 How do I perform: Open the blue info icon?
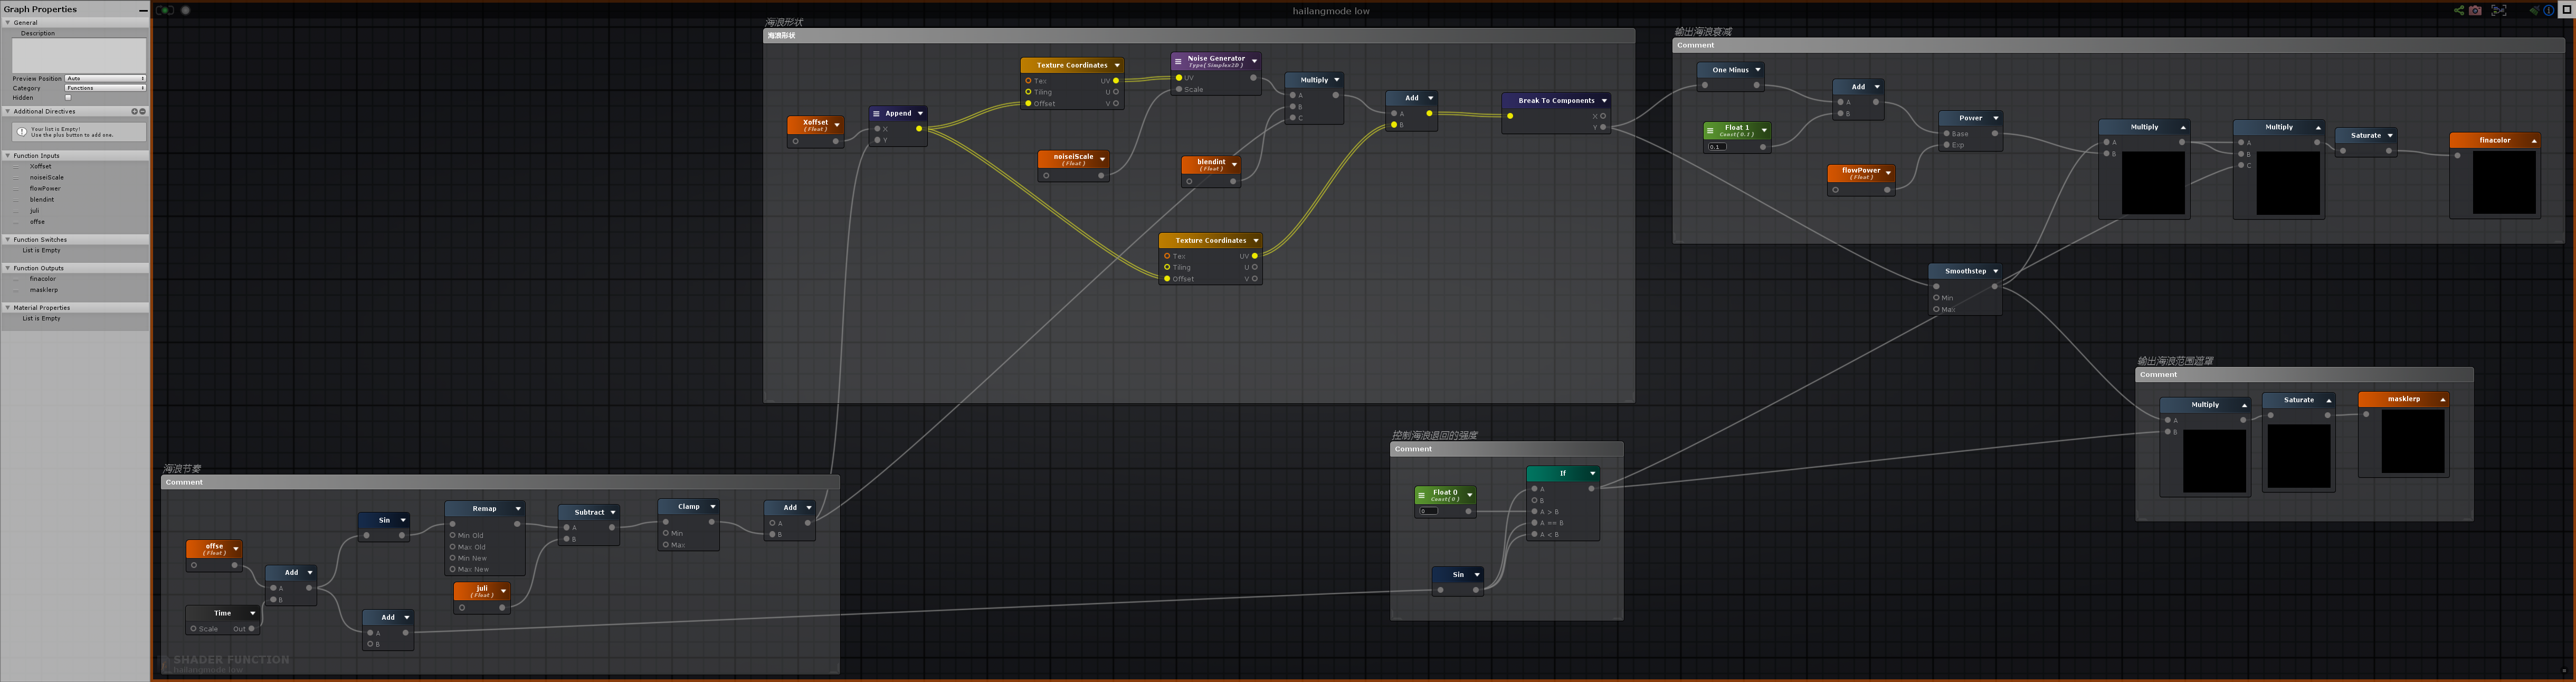pos(2548,10)
